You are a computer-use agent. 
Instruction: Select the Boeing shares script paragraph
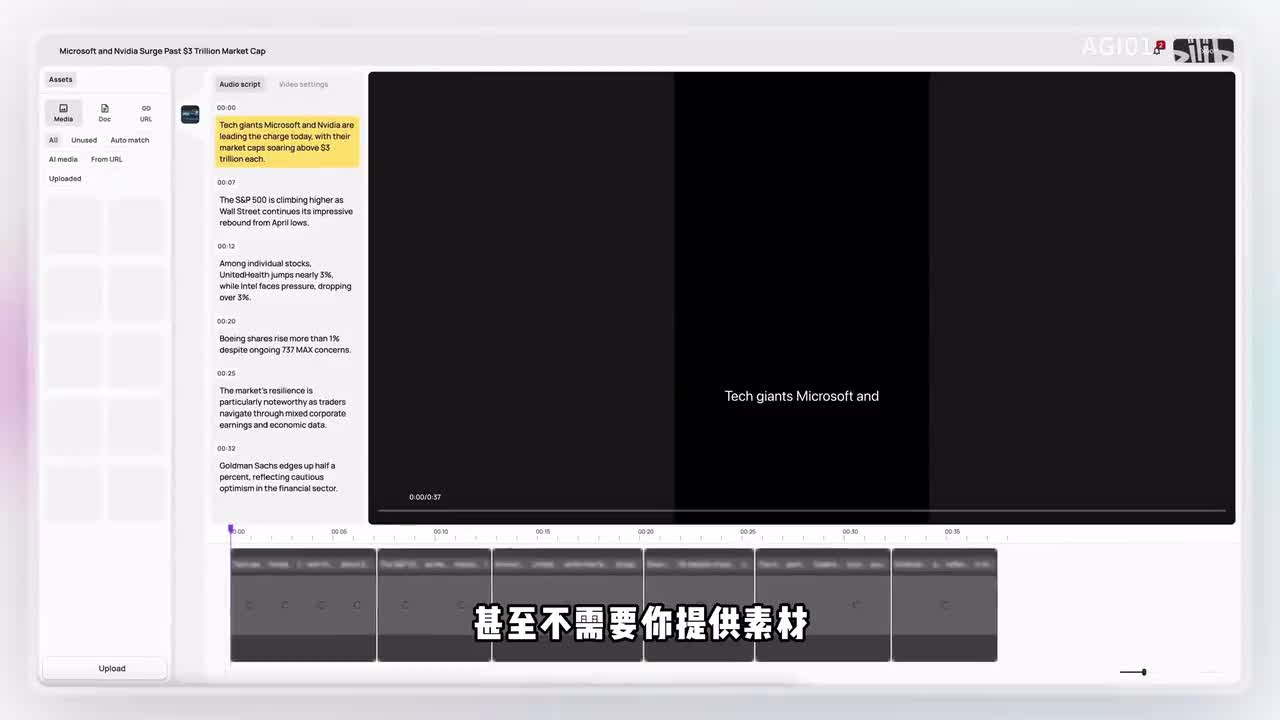[x=285, y=344]
